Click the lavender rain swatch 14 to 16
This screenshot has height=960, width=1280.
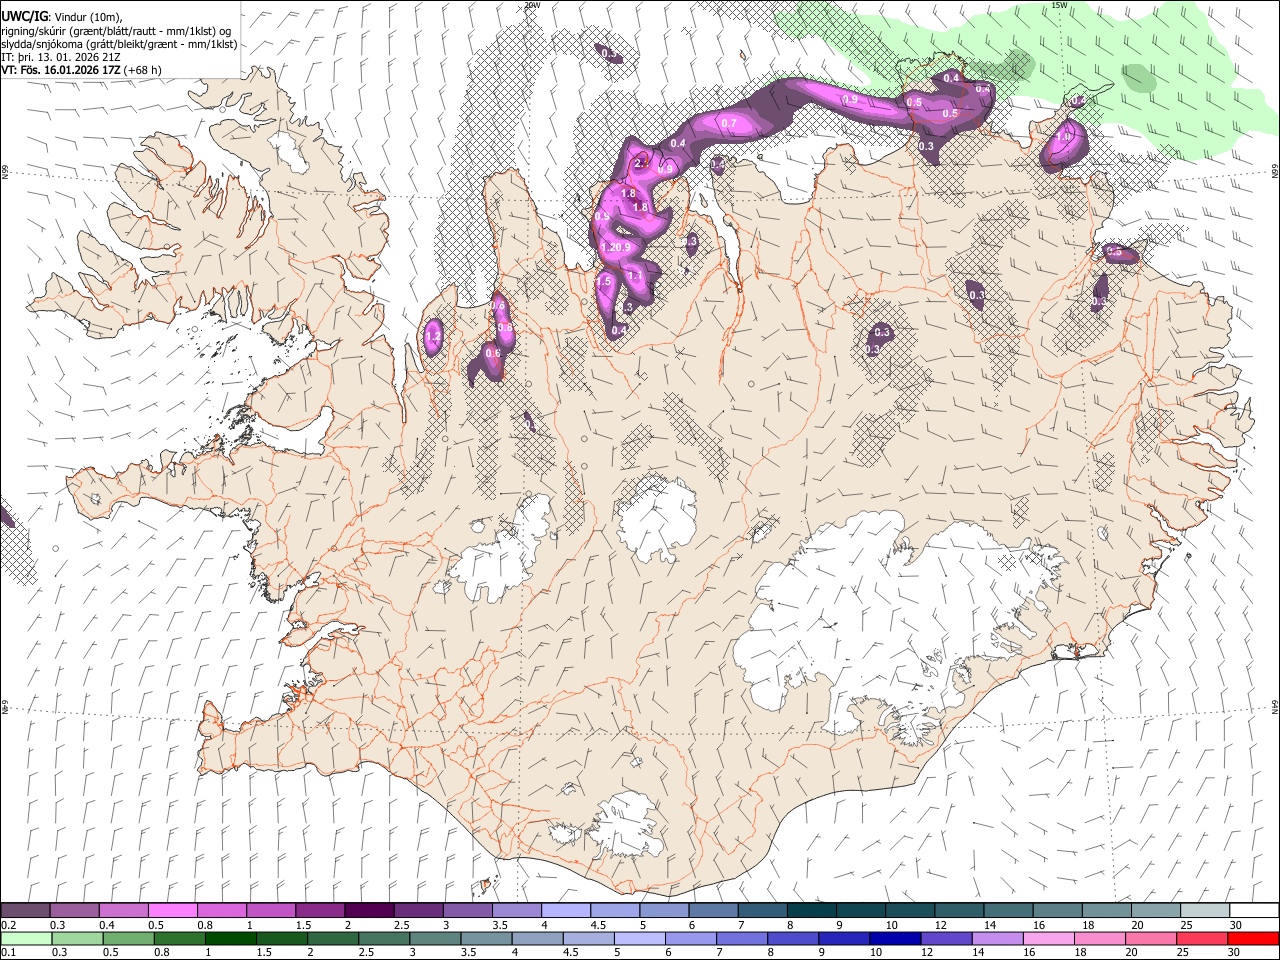click(996, 938)
